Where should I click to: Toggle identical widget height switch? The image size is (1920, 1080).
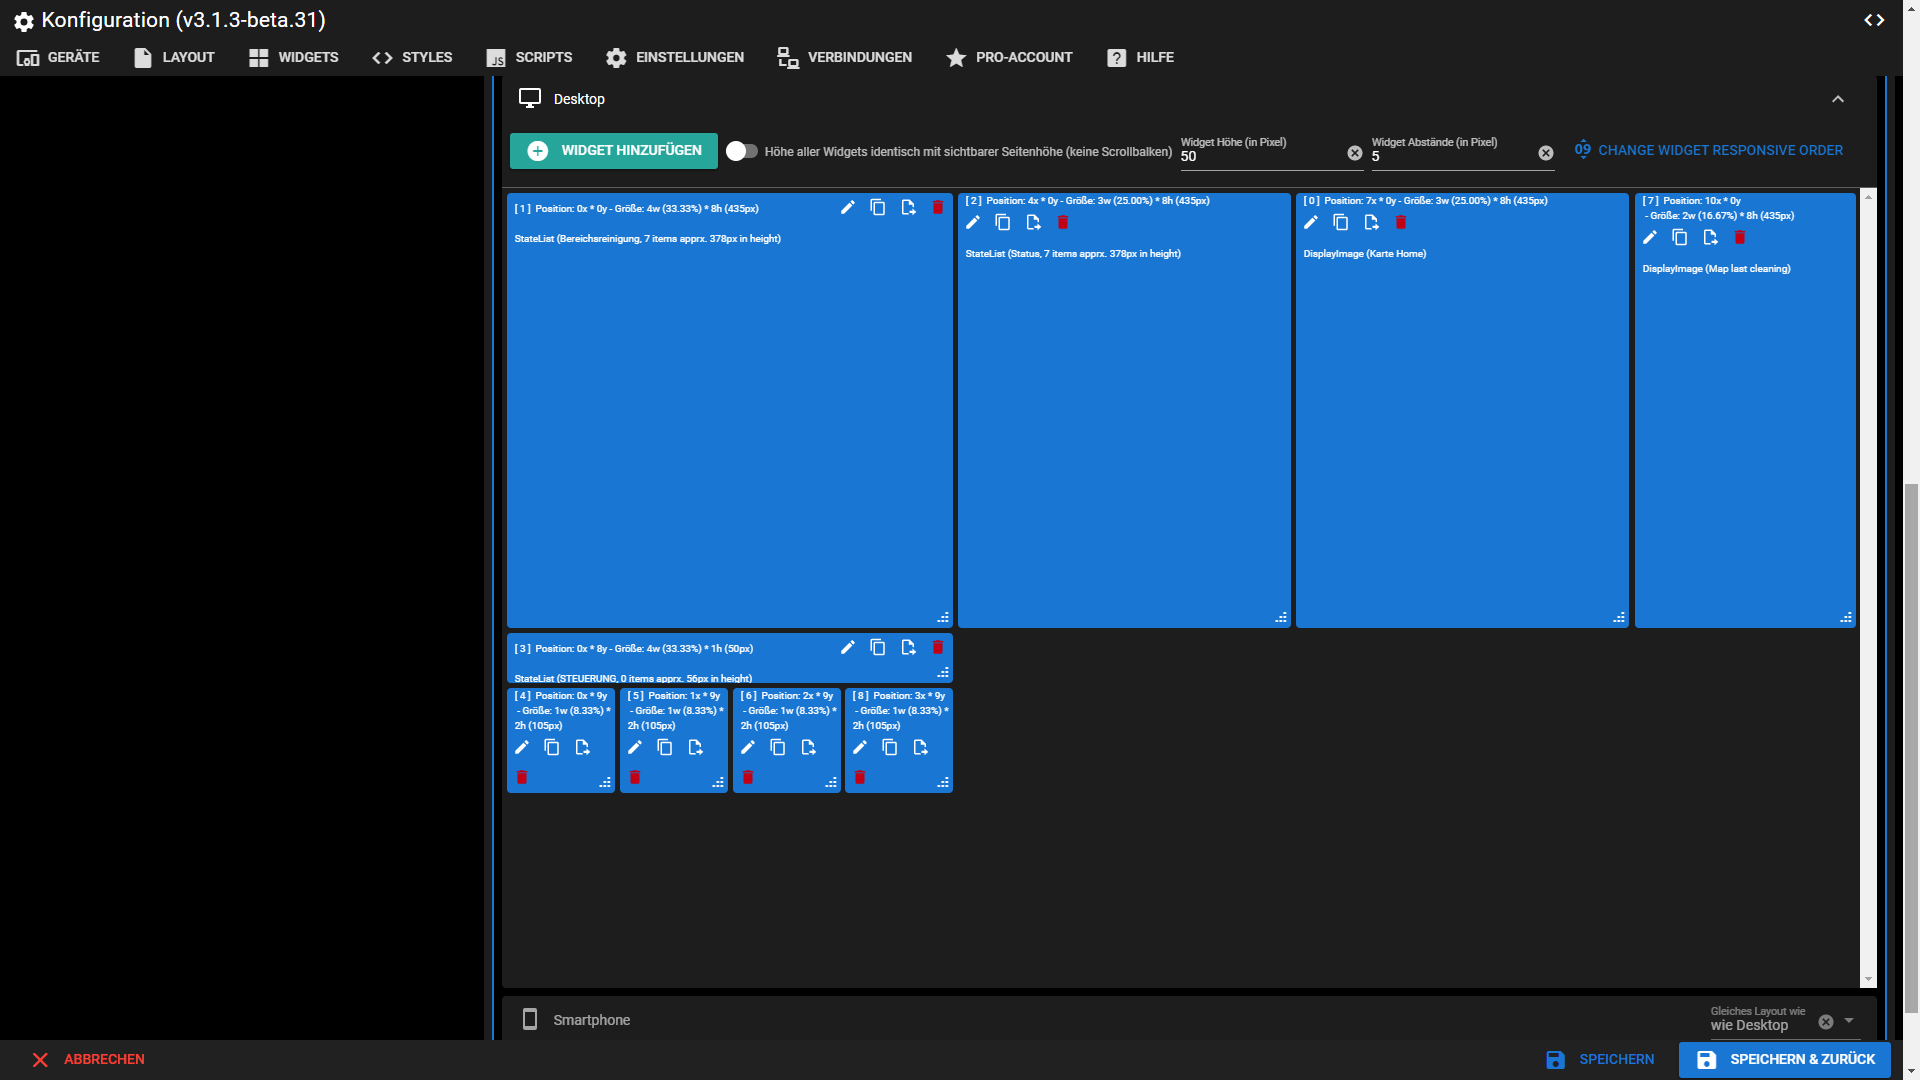pos(741,151)
